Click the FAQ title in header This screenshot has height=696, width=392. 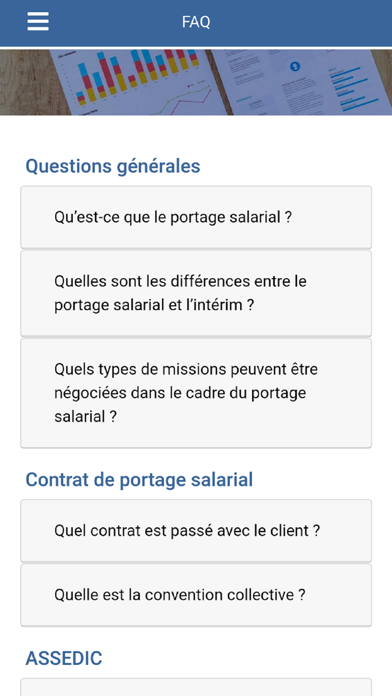(196, 22)
